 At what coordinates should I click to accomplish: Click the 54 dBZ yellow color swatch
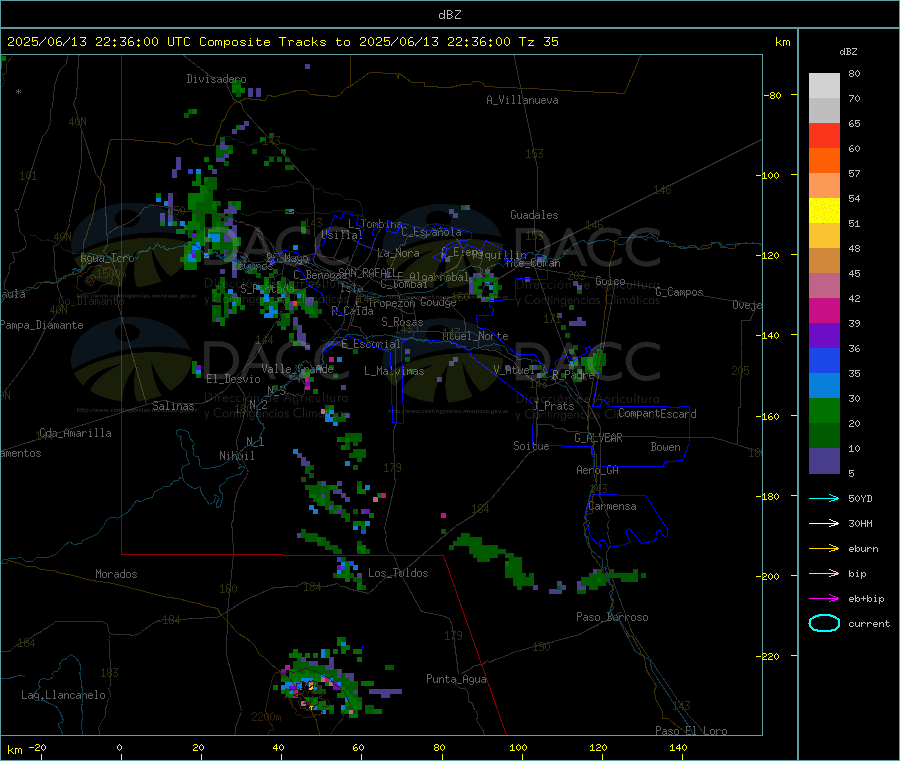824,210
